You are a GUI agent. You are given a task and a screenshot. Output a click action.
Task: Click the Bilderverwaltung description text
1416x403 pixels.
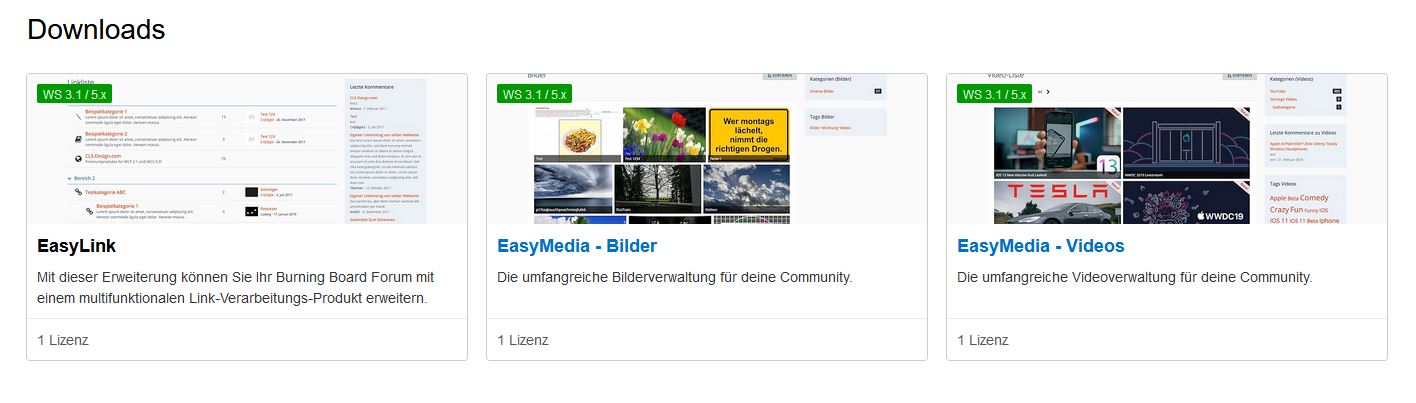pos(674,276)
